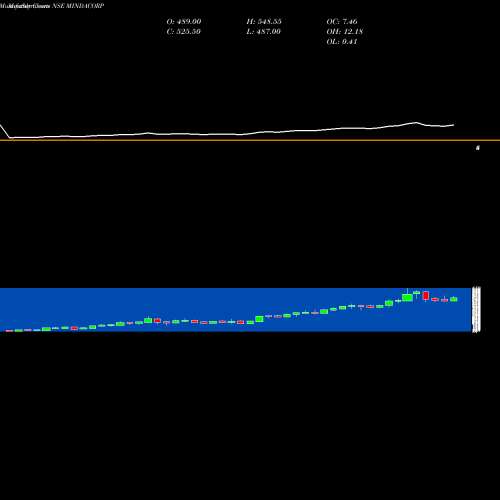500x500 pixels.
Task: Click the open price value O: 489.00
Action: pyautogui.click(x=184, y=21)
